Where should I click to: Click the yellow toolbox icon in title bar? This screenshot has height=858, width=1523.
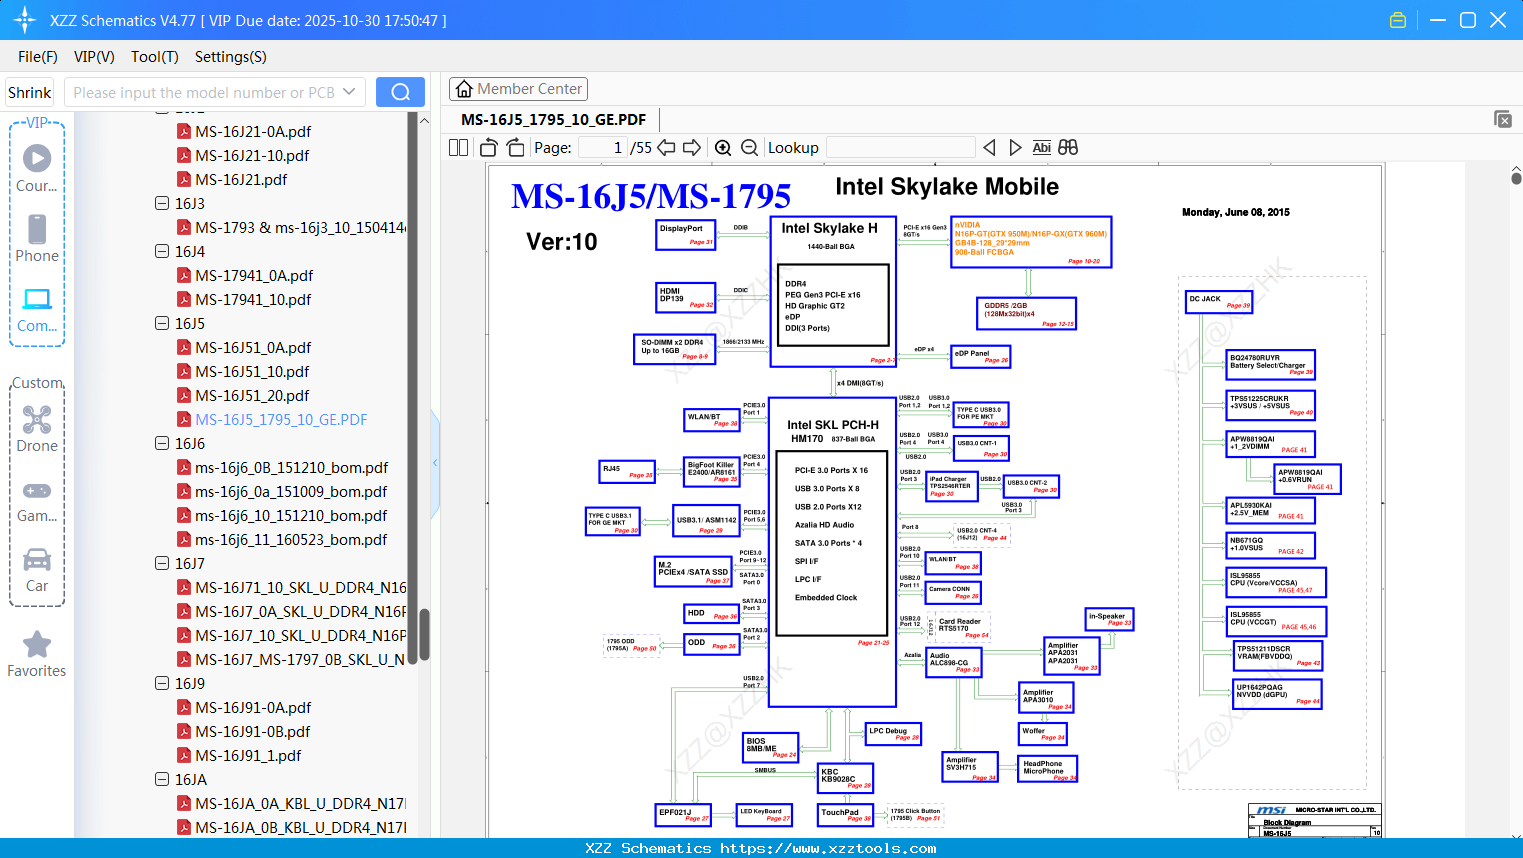coord(1398,20)
